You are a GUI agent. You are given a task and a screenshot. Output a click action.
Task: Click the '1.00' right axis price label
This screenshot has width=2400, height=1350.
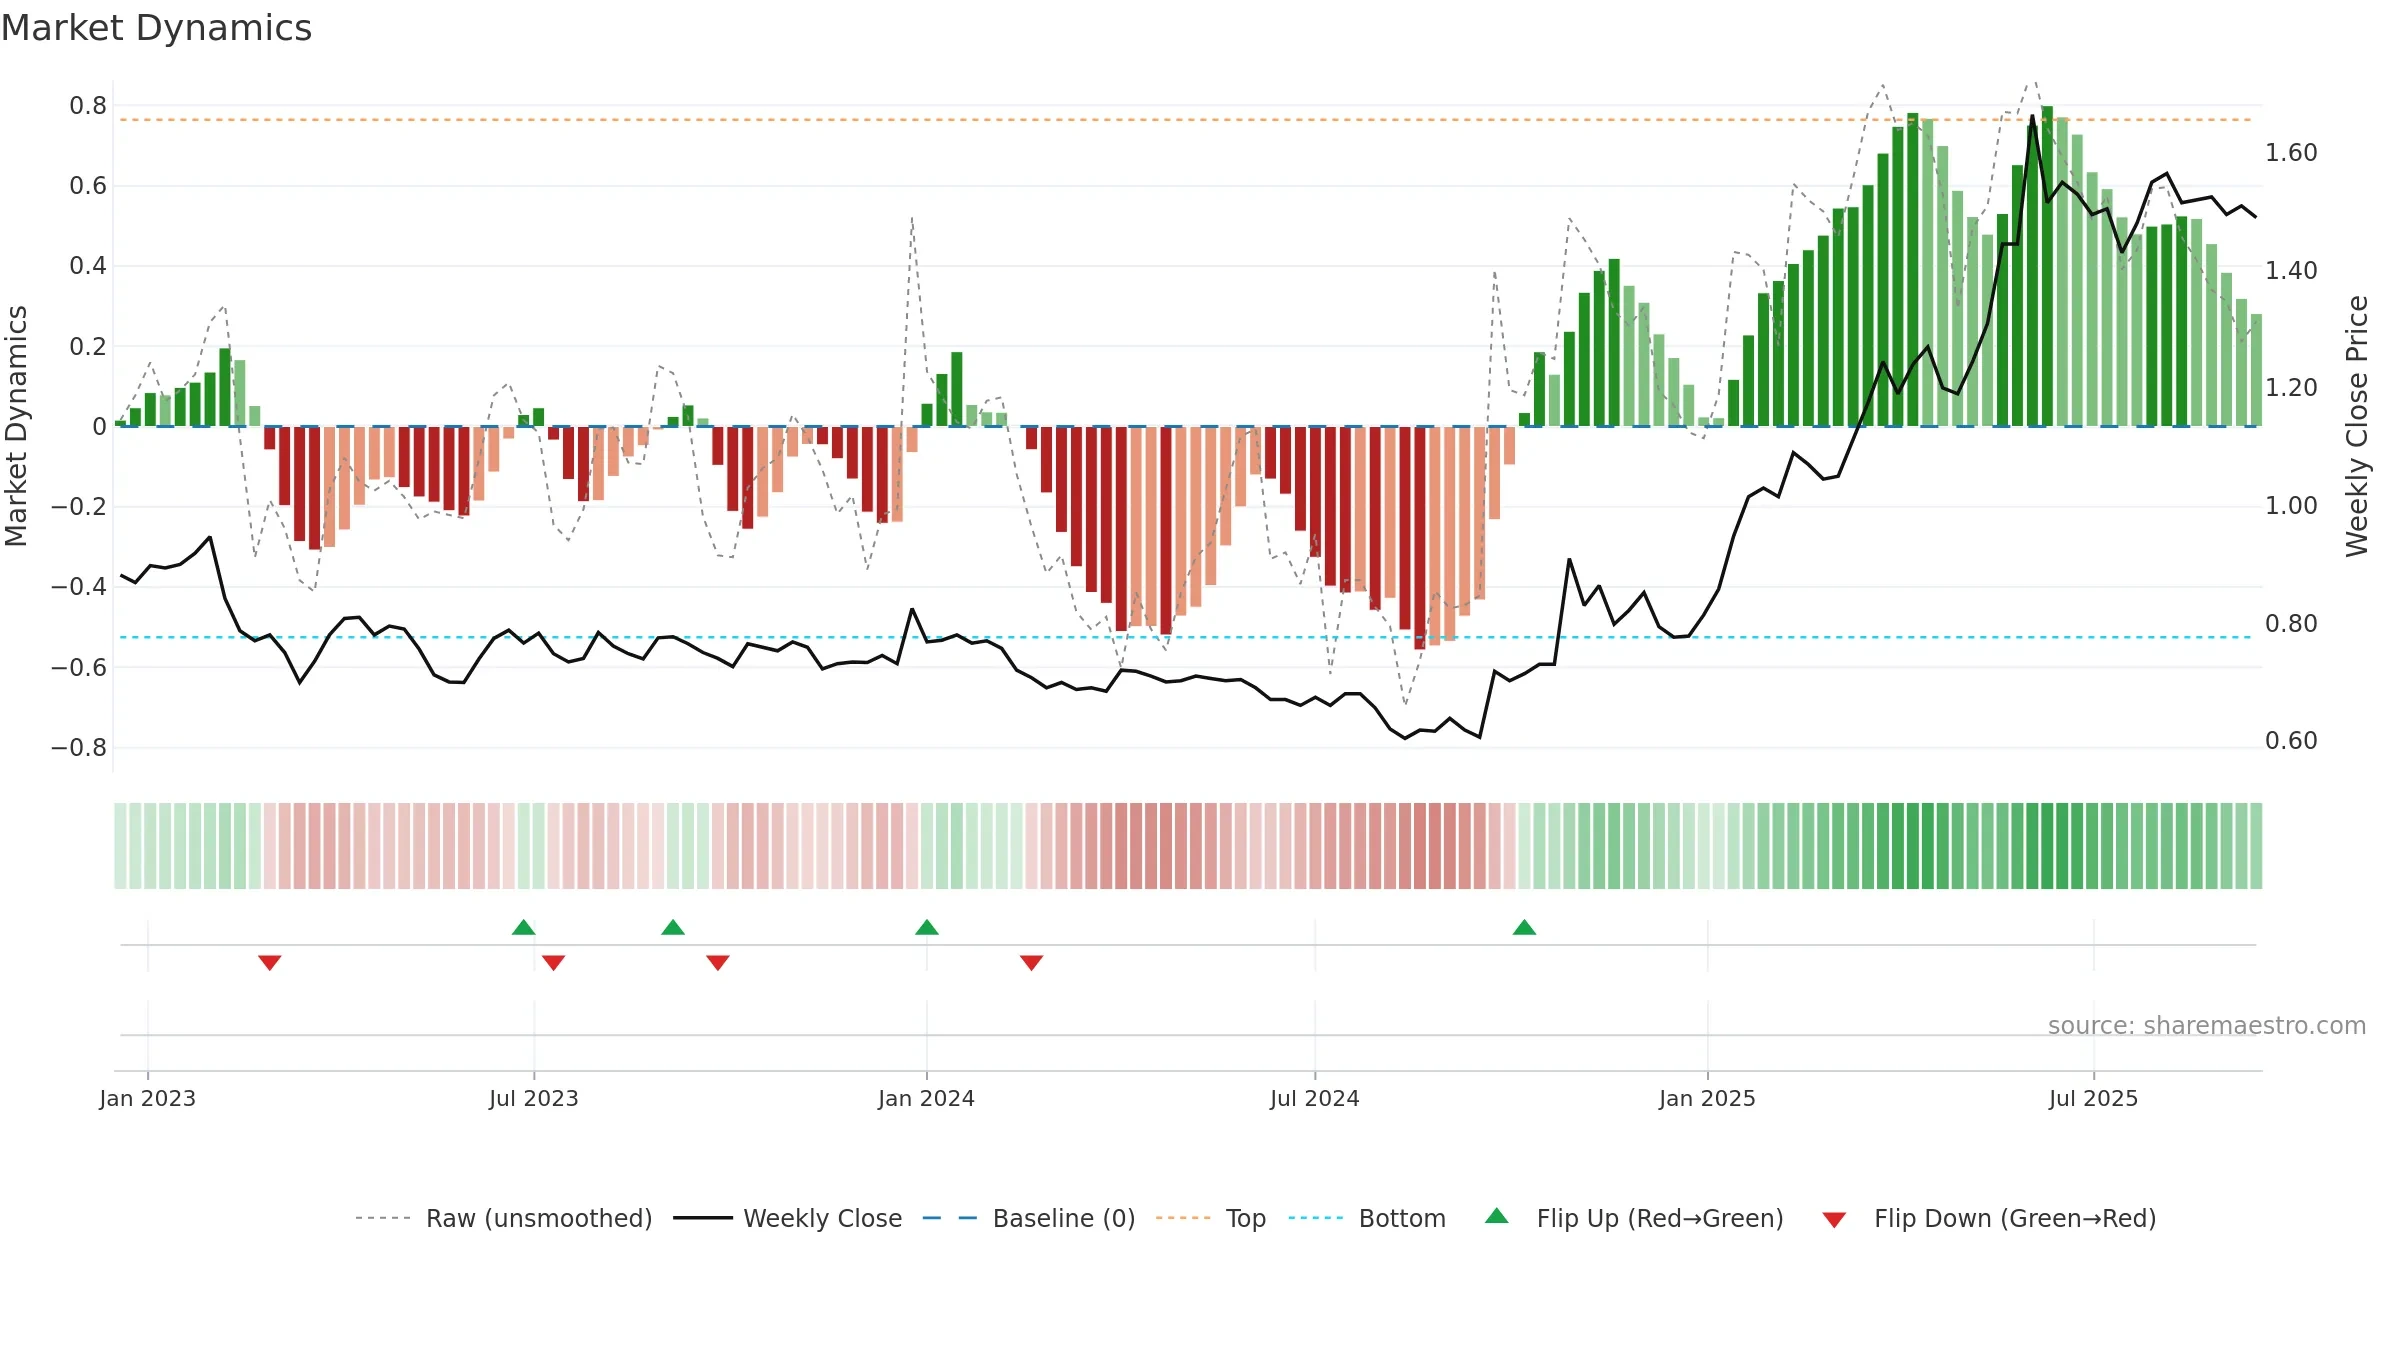coord(2291,505)
